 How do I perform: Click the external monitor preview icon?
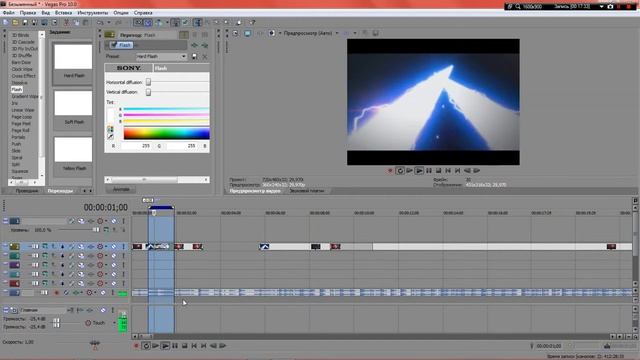247,33
